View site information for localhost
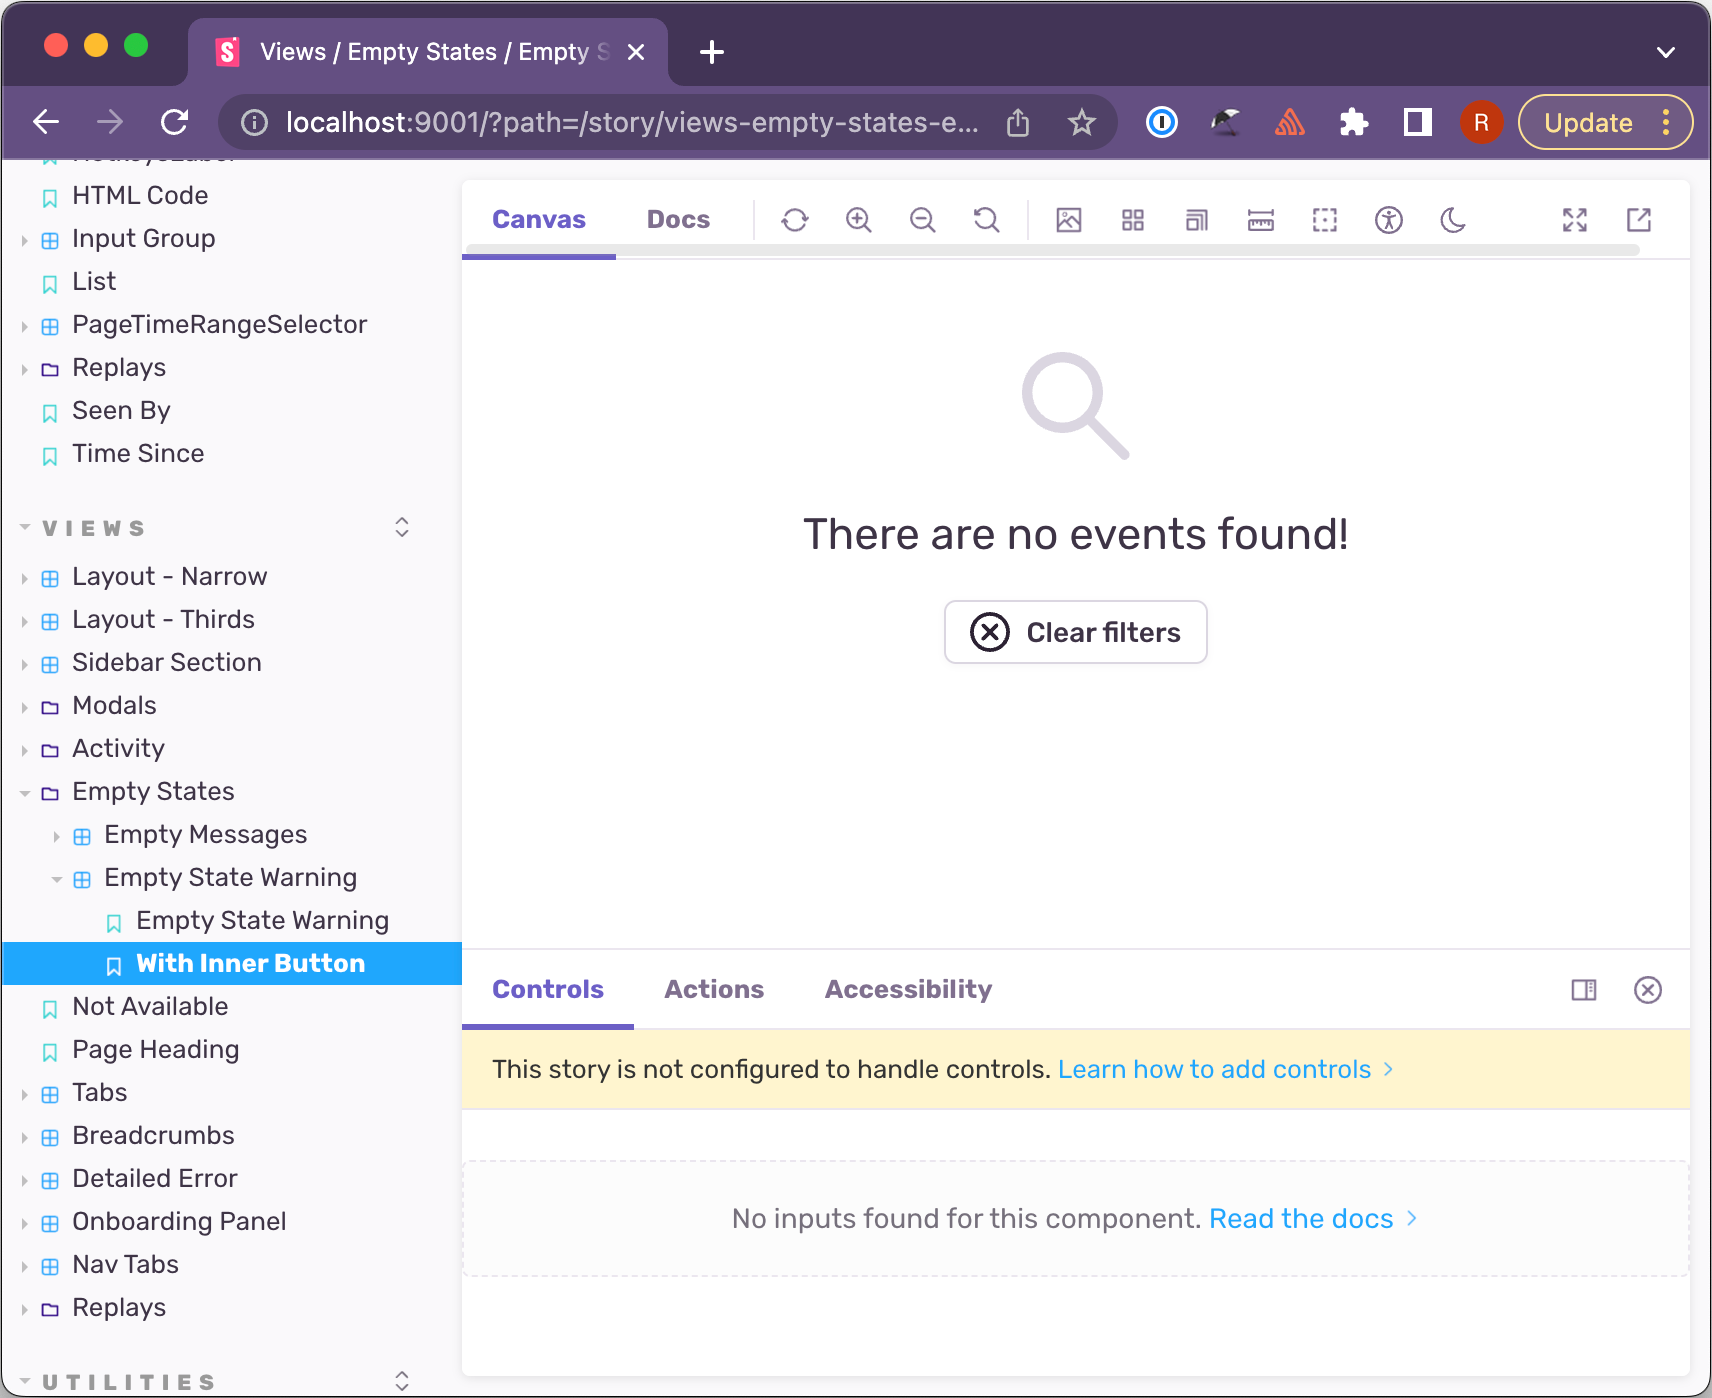 255,122
